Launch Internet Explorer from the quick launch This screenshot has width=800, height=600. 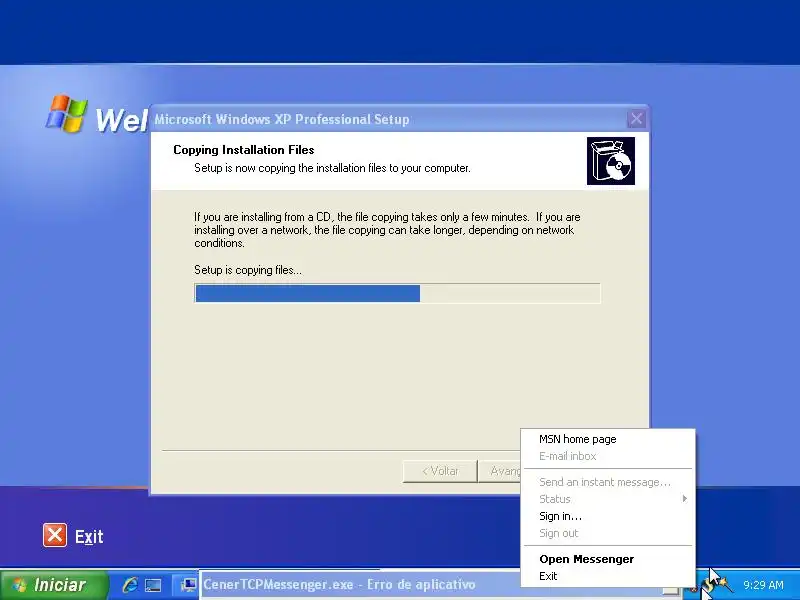click(x=130, y=585)
